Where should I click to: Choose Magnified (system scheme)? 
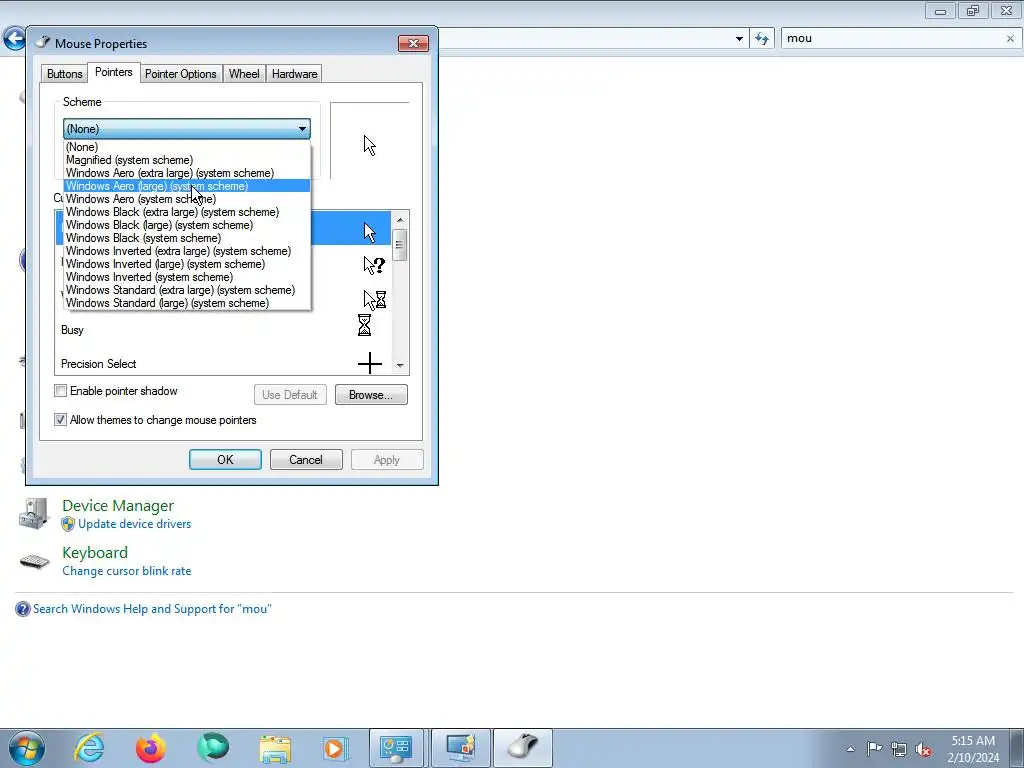pyautogui.click(x=187, y=160)
